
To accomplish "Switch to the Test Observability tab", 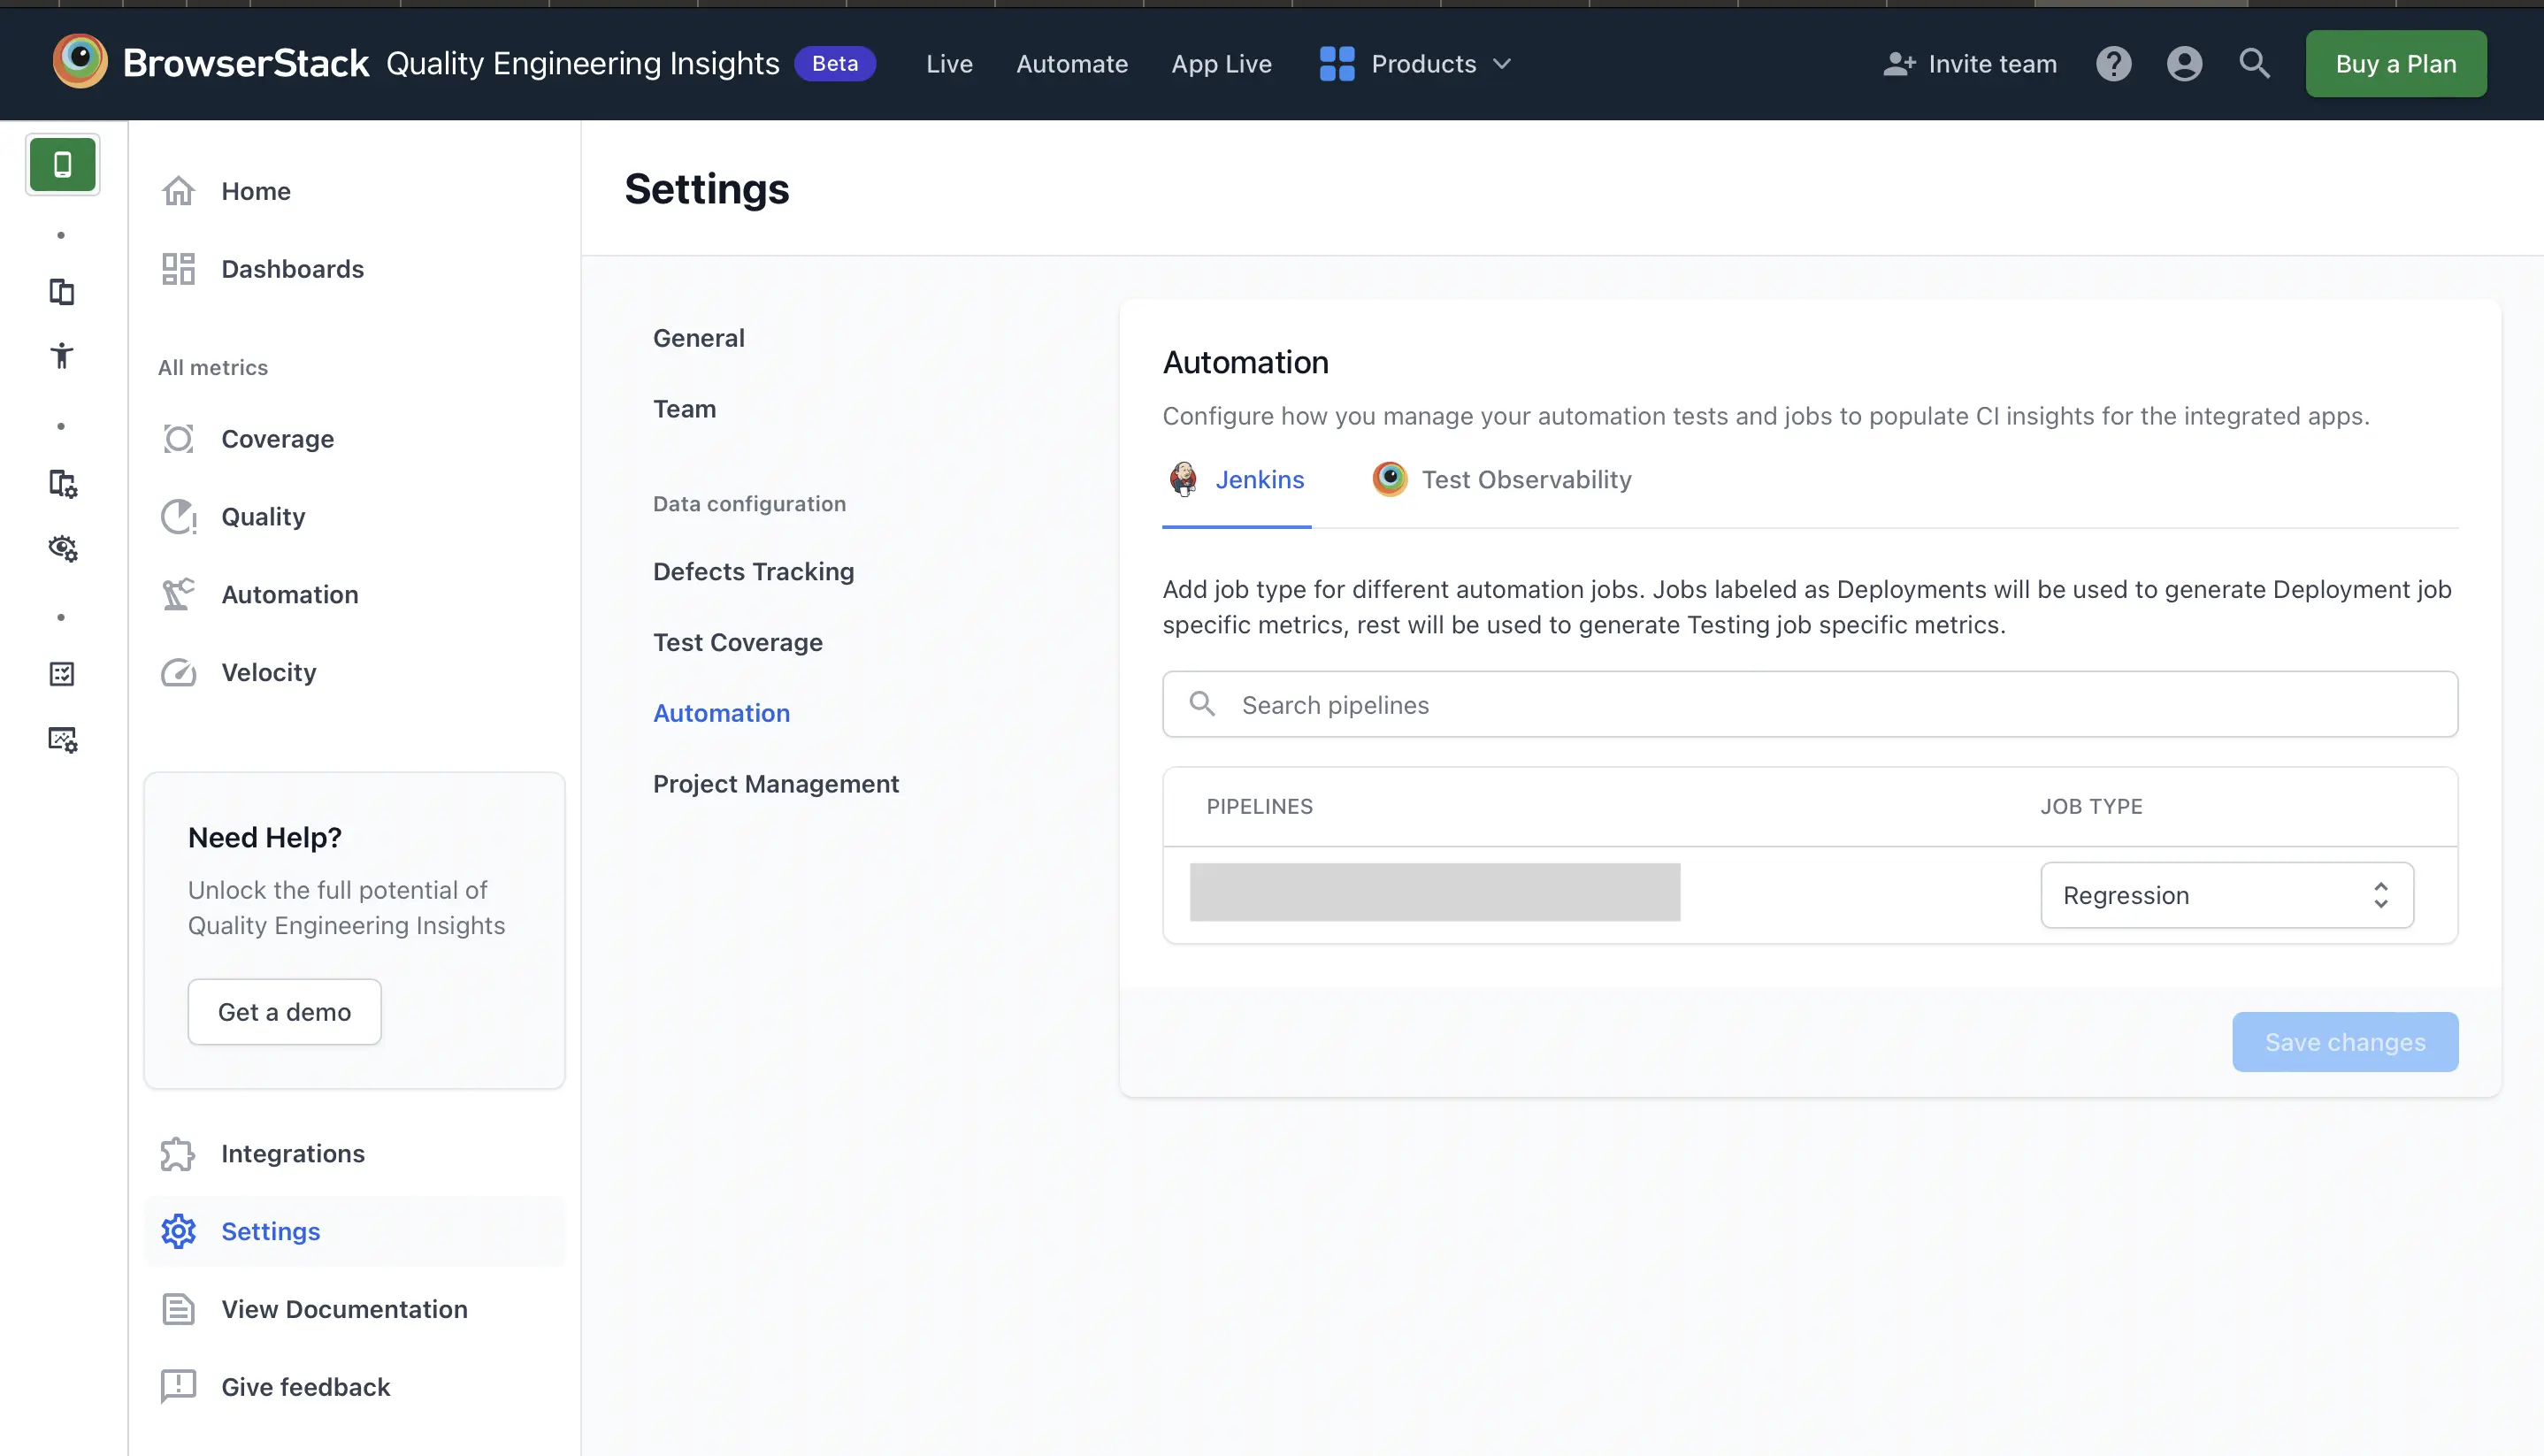I will (1500, 479).
